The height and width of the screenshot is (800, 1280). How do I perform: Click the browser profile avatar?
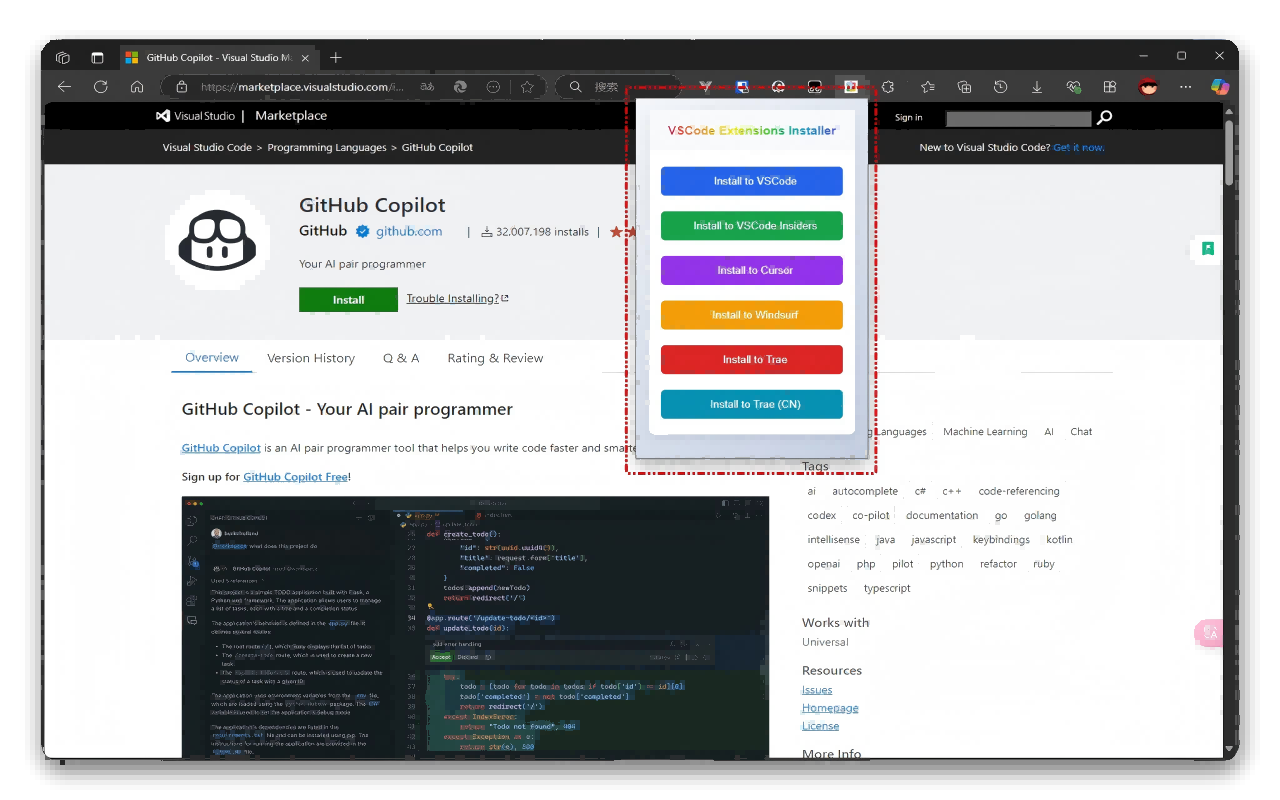tap(1148, 87)
